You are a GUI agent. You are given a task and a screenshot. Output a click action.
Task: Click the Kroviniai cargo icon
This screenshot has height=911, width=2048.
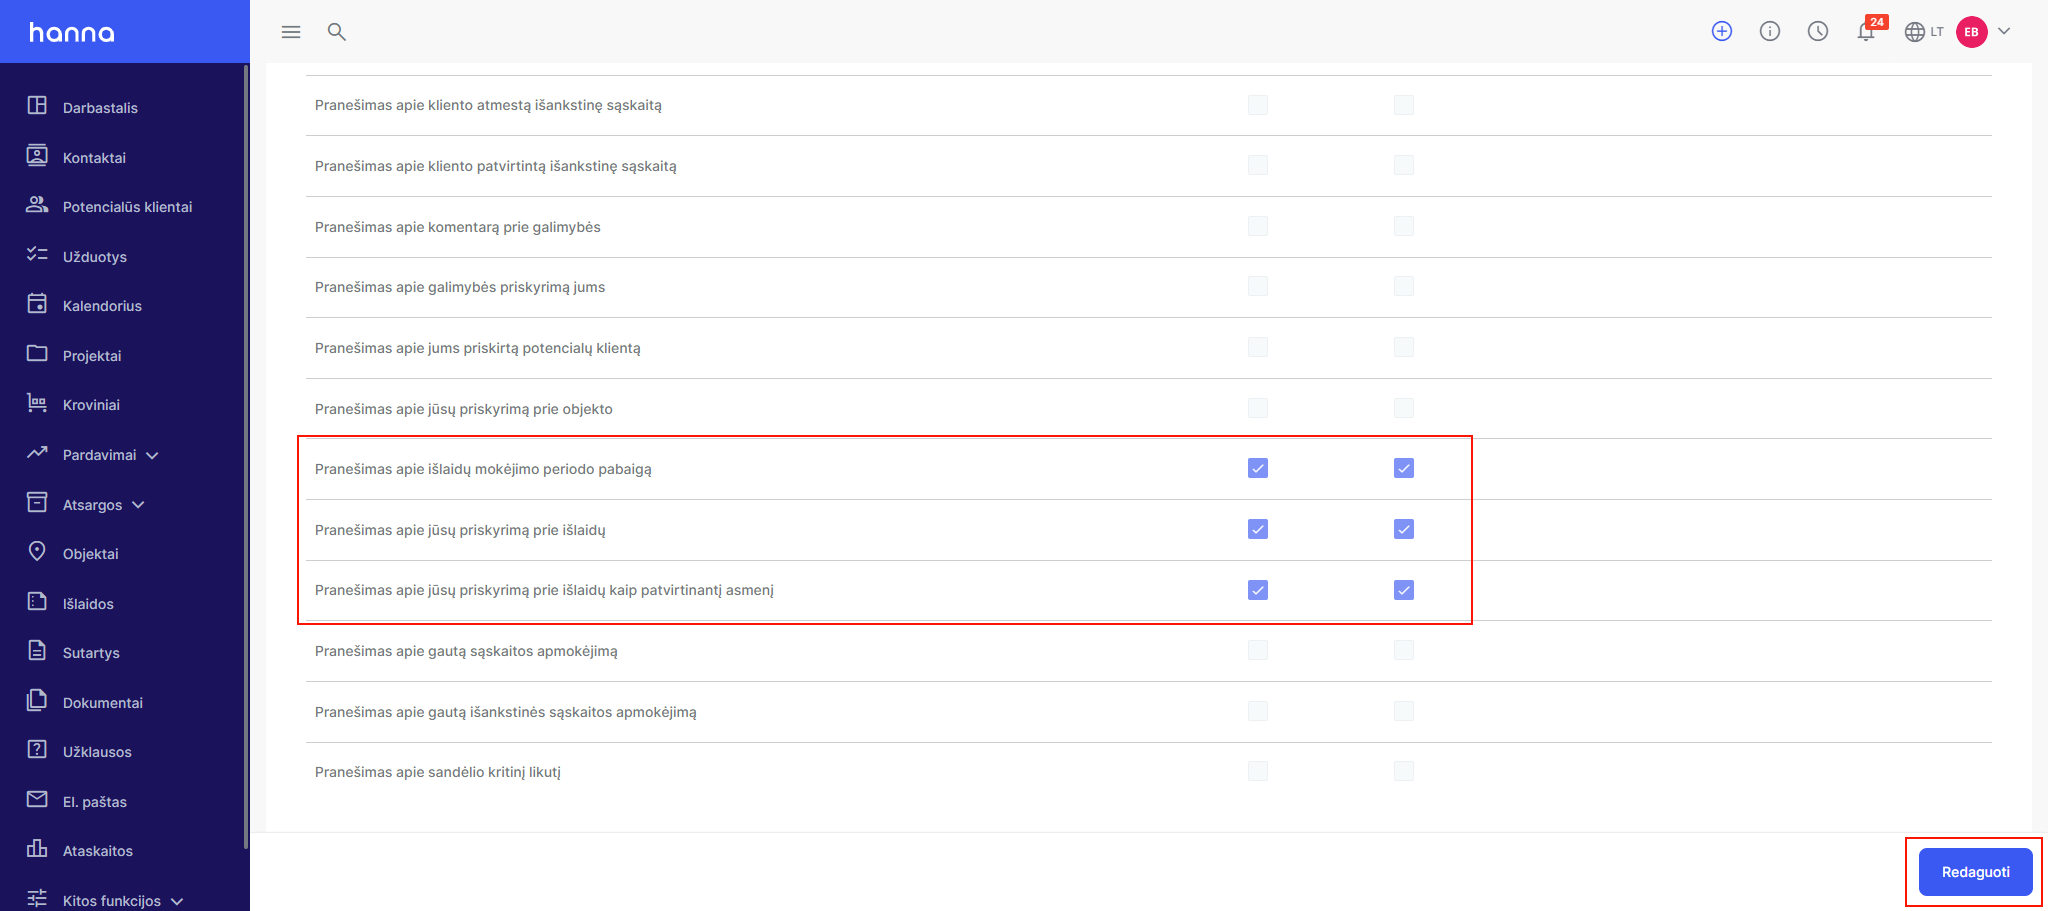(x=37, y=403)
